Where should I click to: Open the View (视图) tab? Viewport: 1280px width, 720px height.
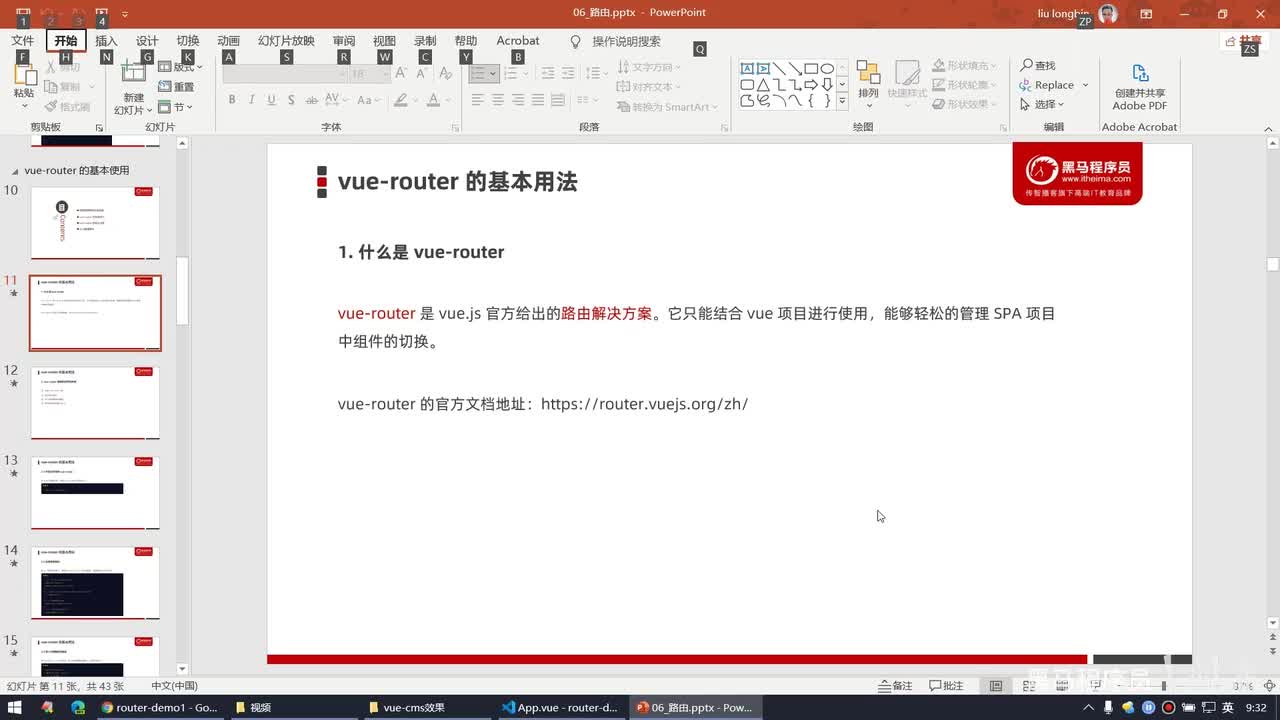[x=384, y=41]
